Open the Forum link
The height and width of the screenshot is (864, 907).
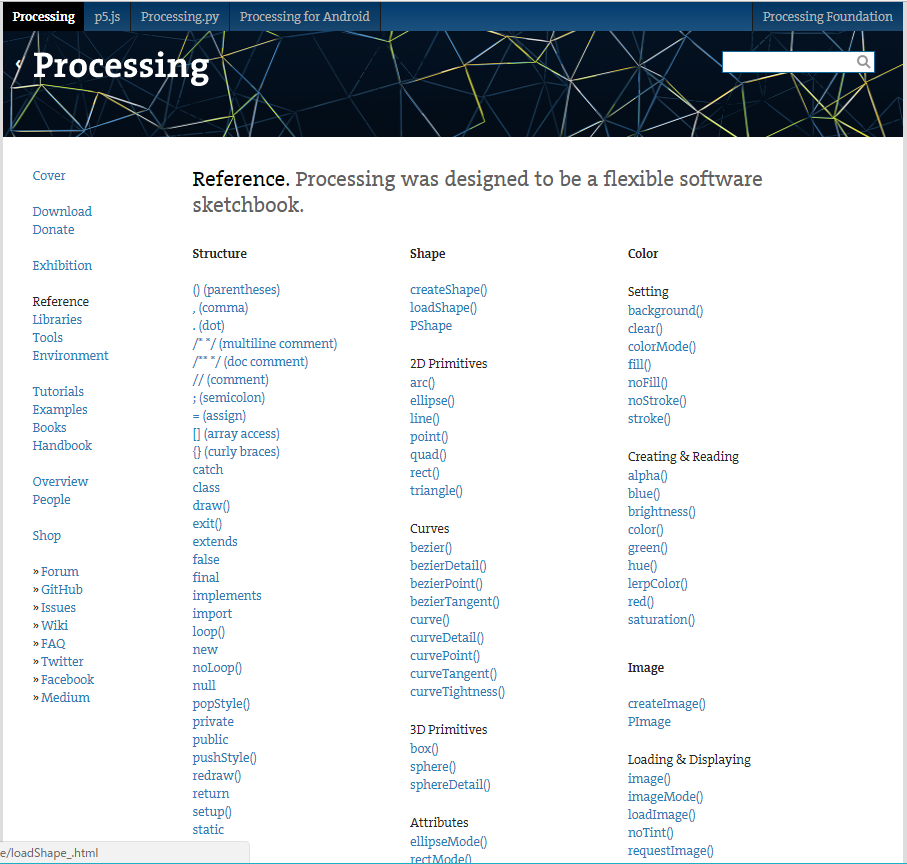tap(60, 571)
